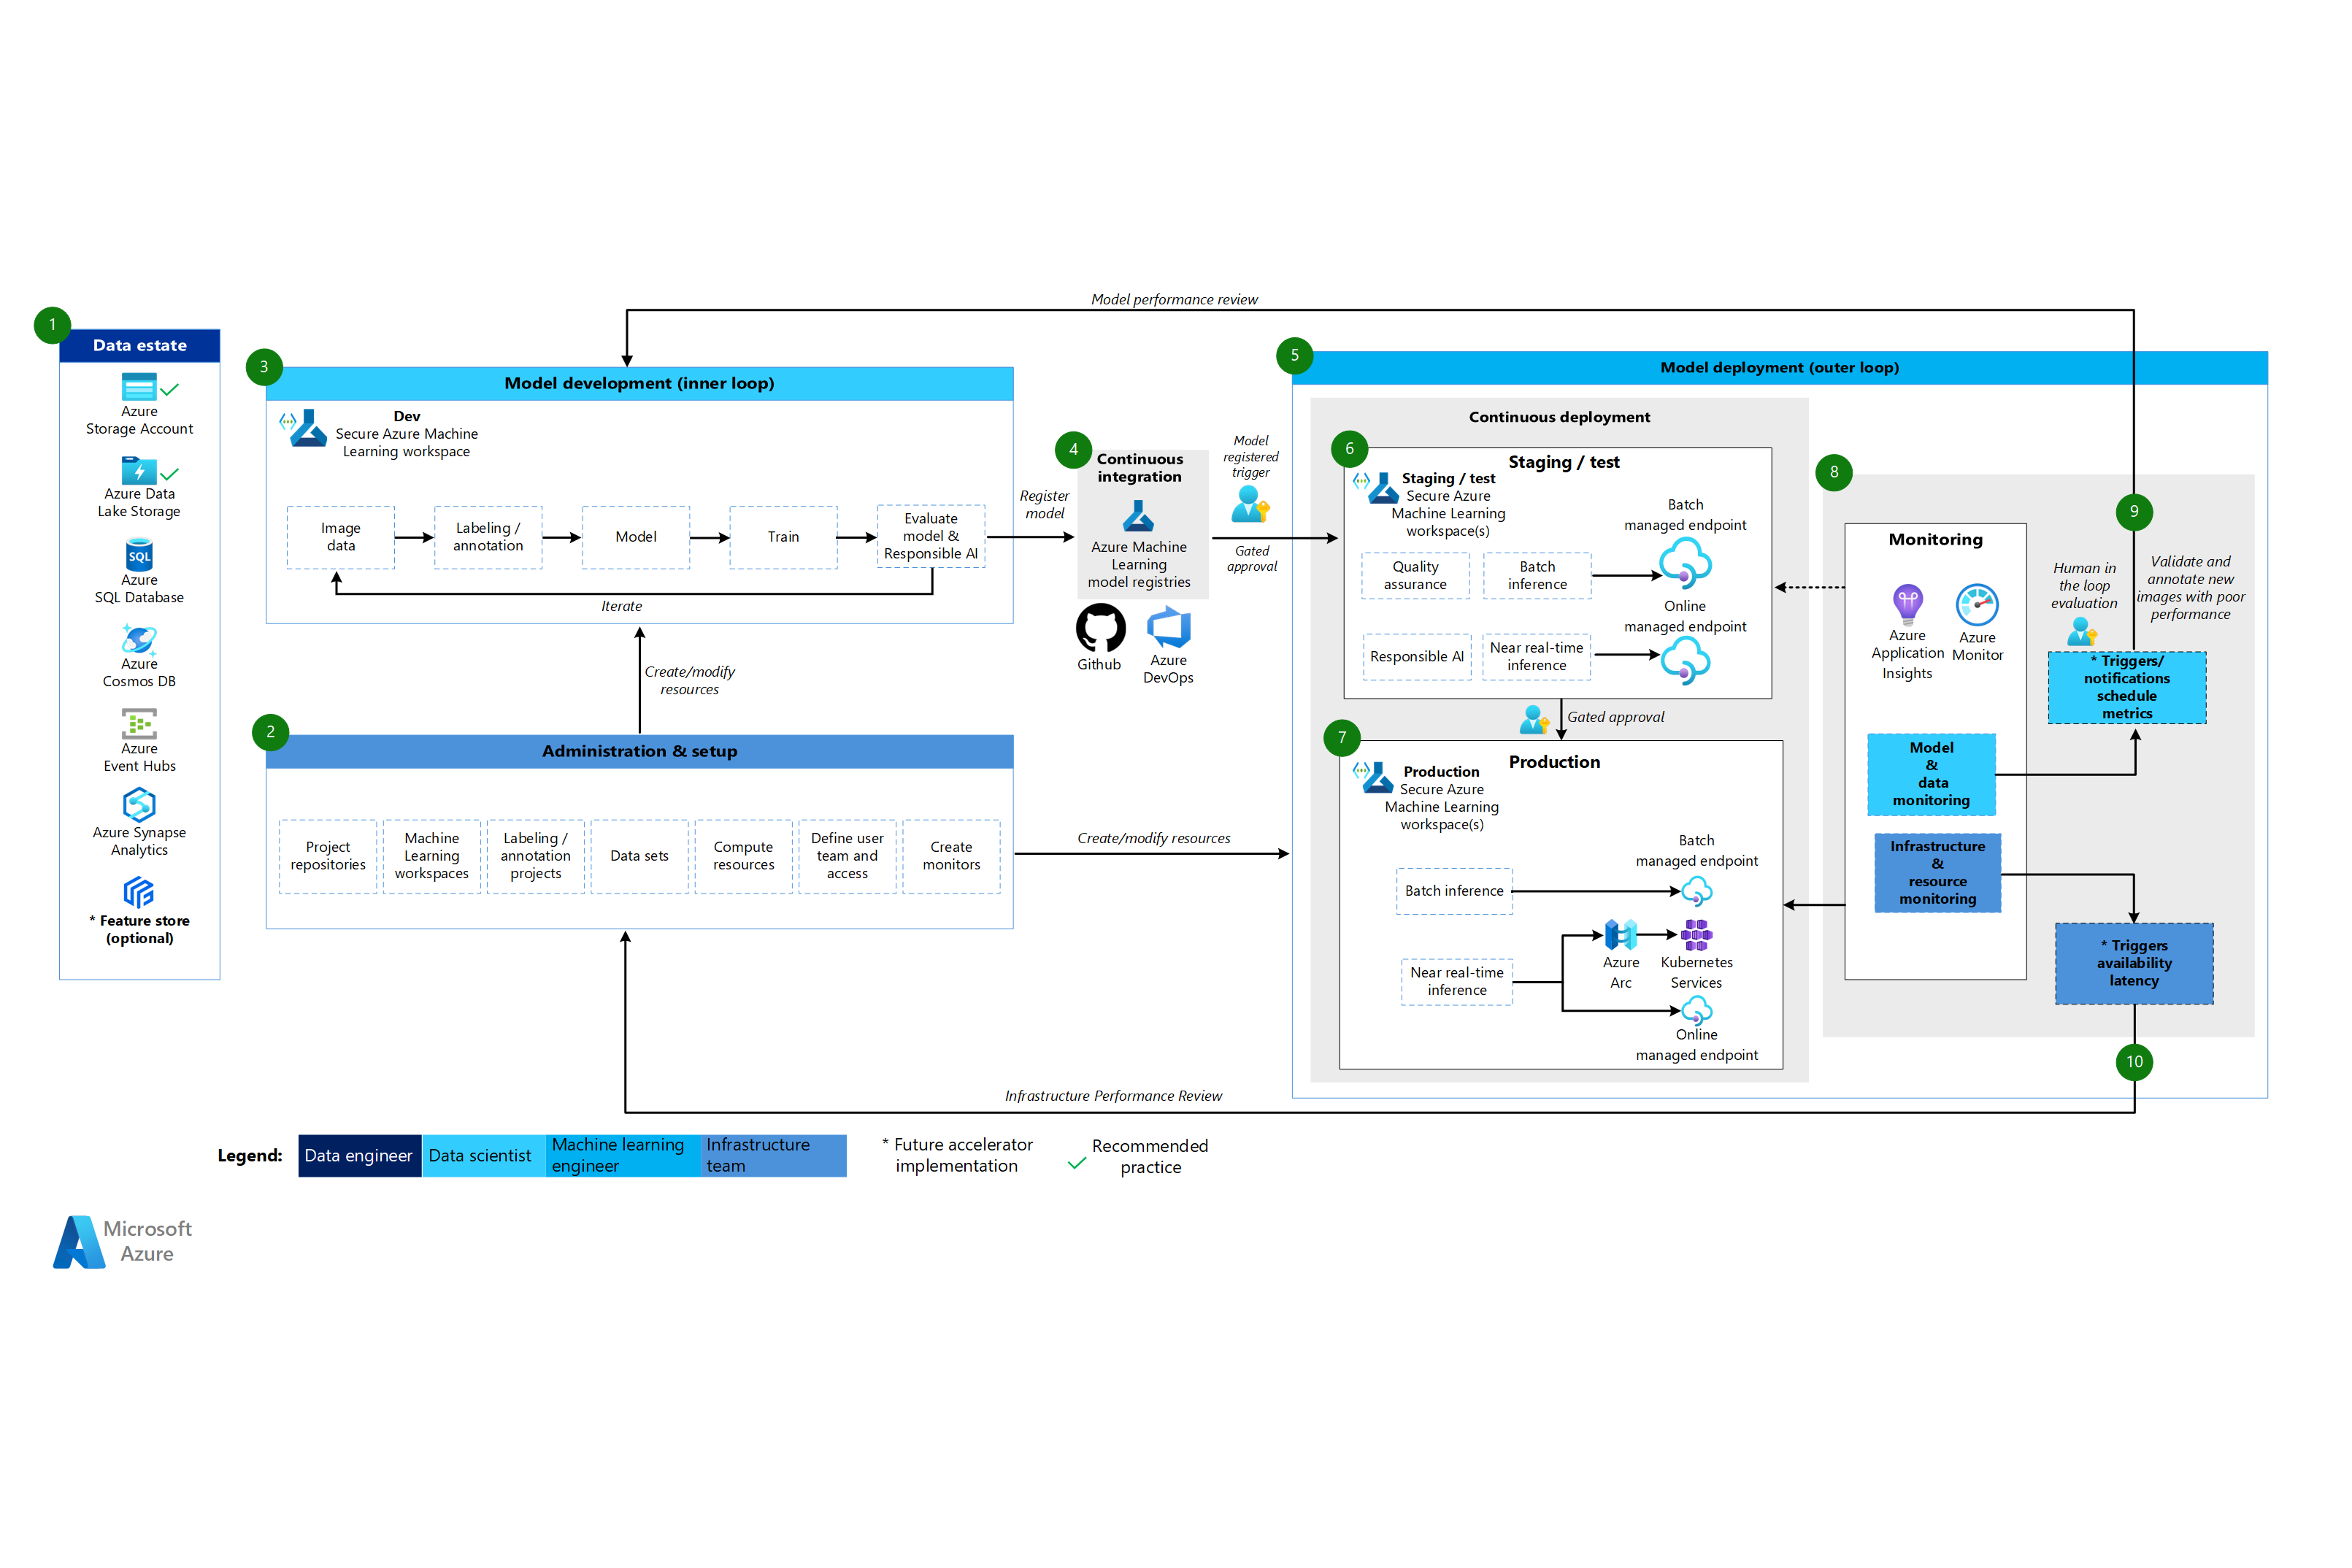
Task: Click the Azure Application Insights lightbulb icon
Action: pos(1907,604)
